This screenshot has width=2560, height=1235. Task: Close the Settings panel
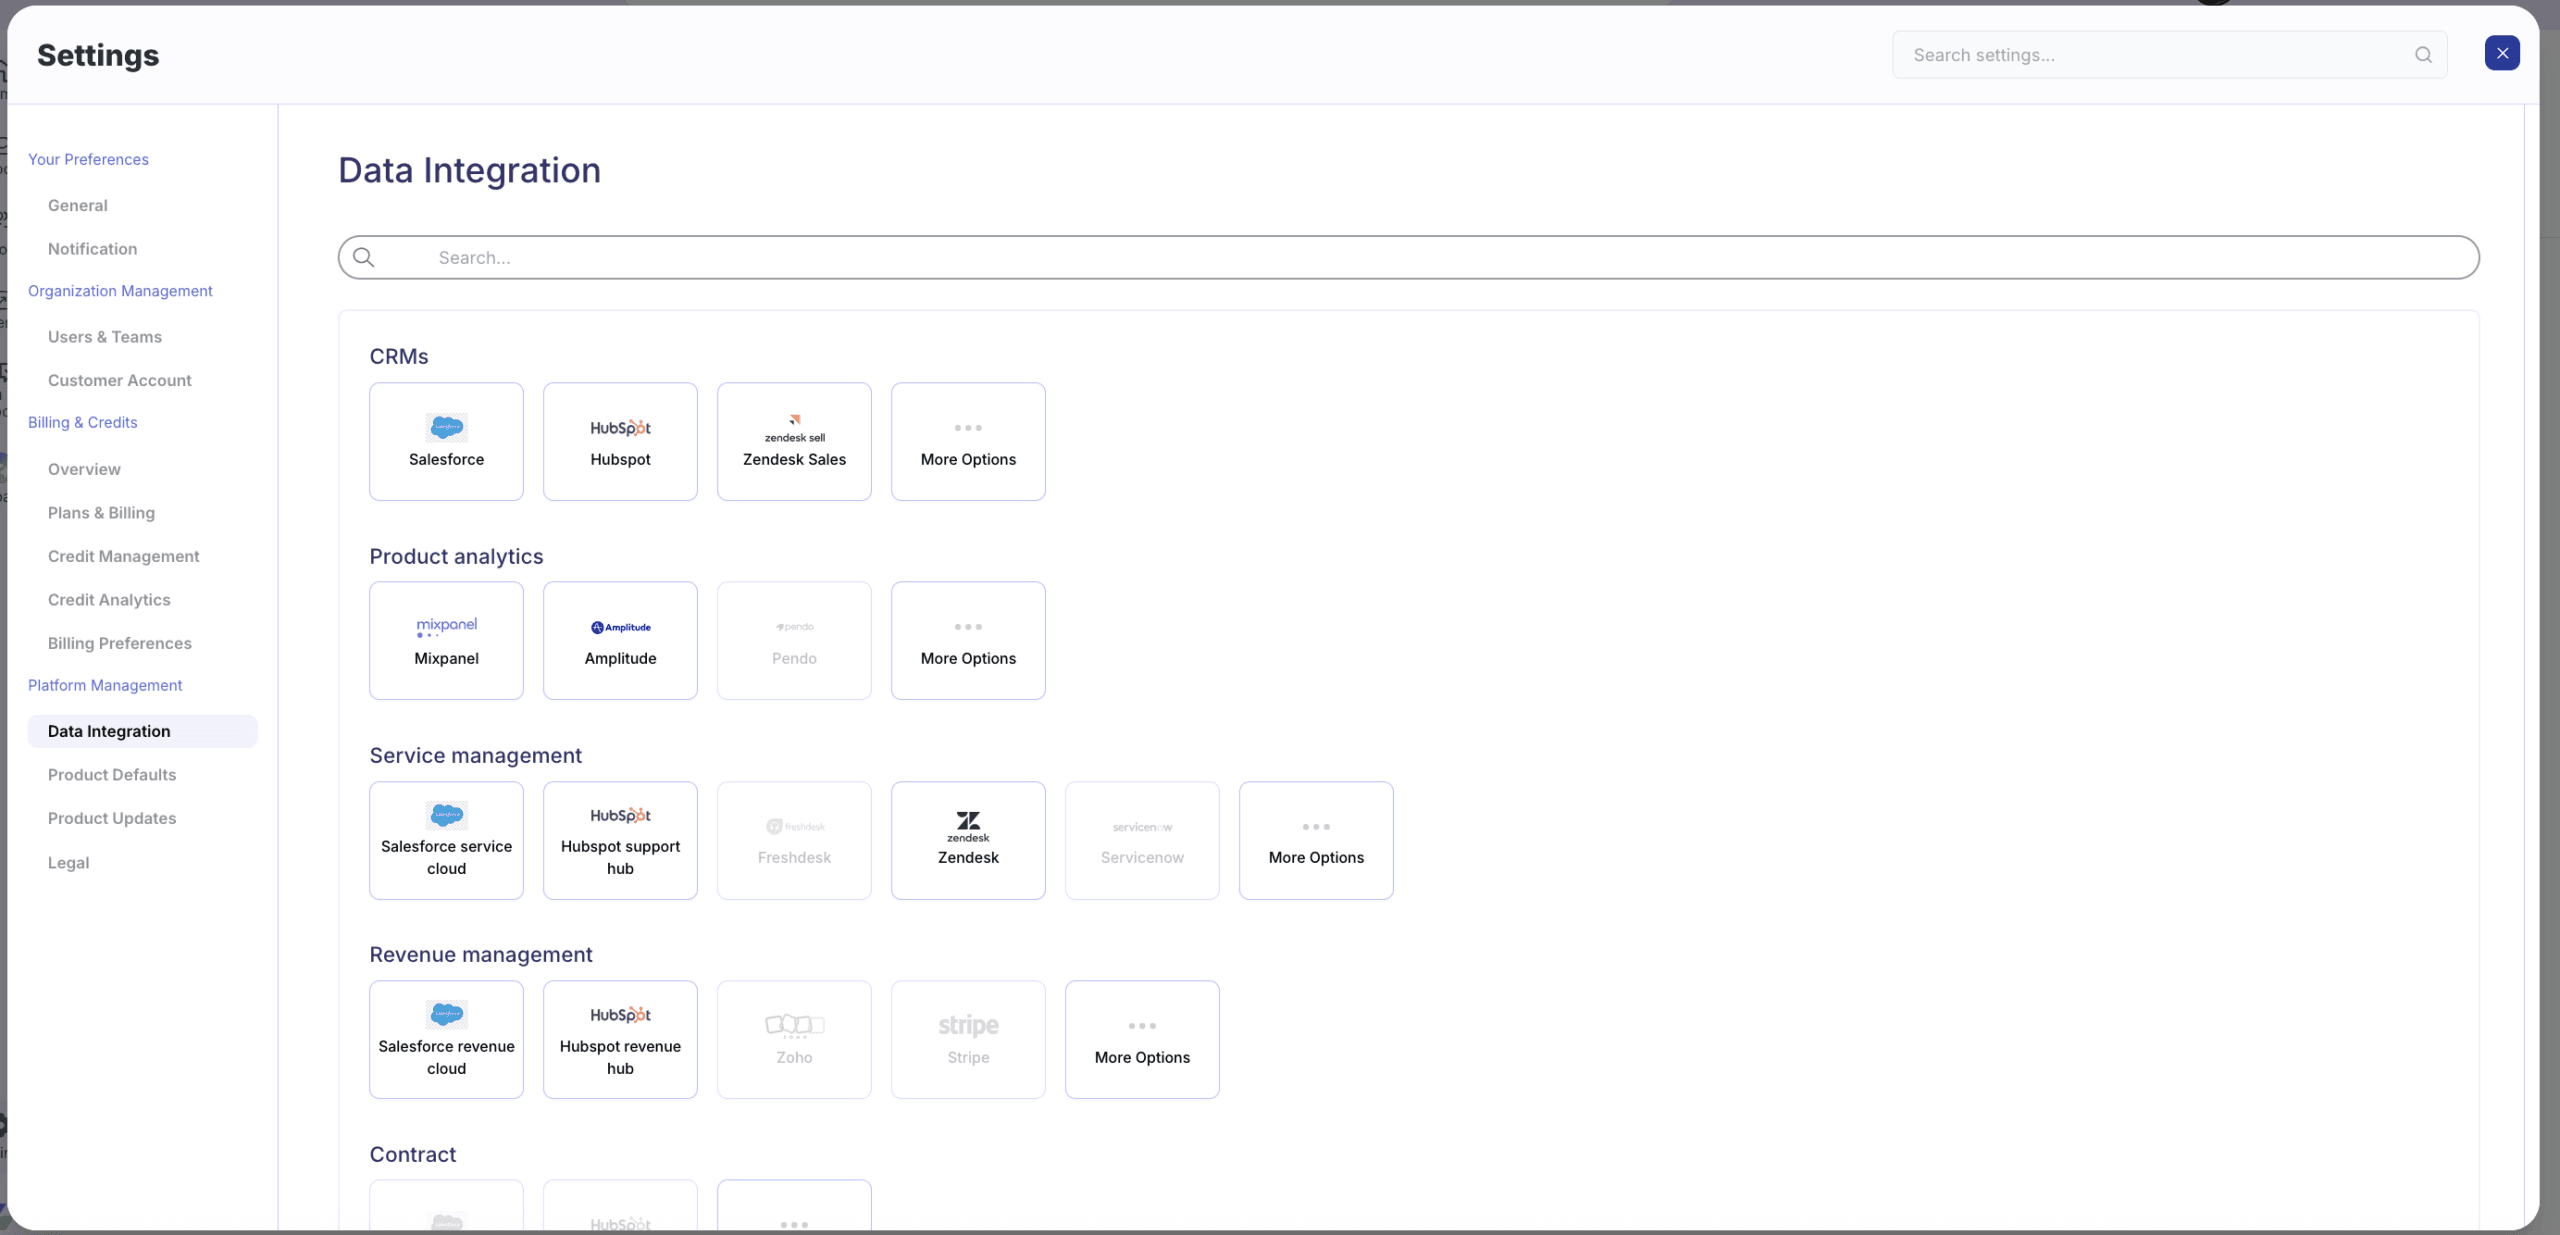tap(2501, 53)
